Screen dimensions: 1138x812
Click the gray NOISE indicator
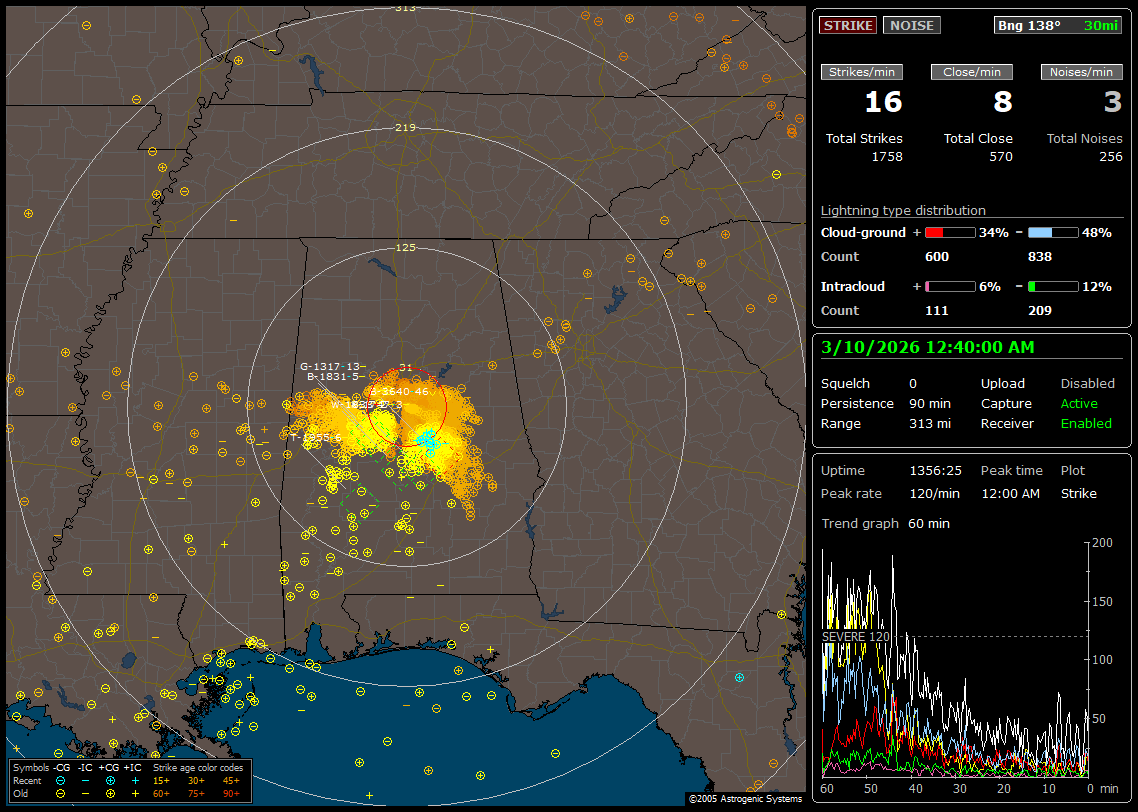click(x=911, y=25)
